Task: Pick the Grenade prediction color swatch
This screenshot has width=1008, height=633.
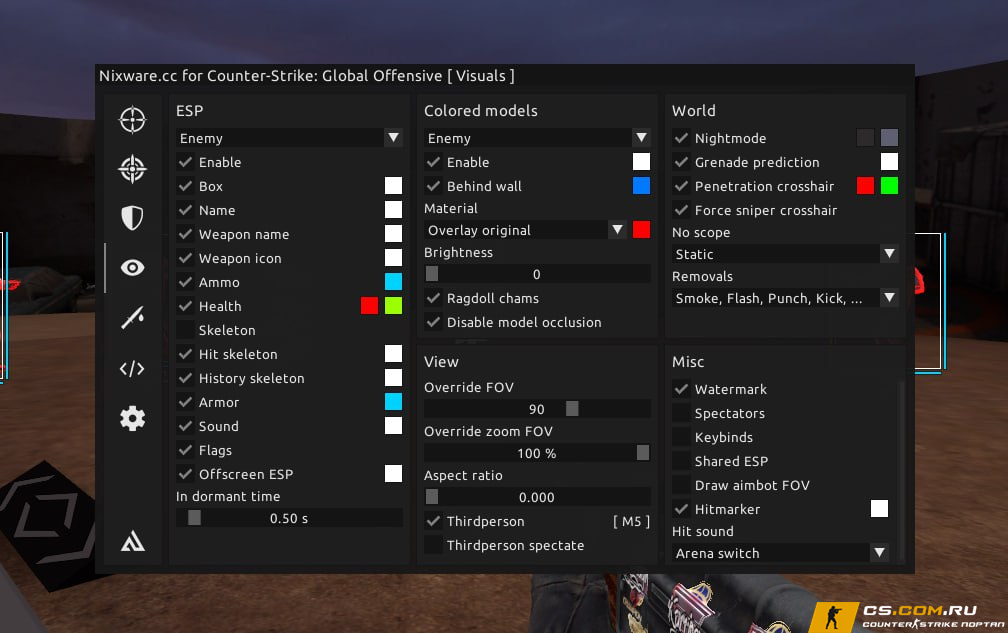Action: [x=890, y=161]
